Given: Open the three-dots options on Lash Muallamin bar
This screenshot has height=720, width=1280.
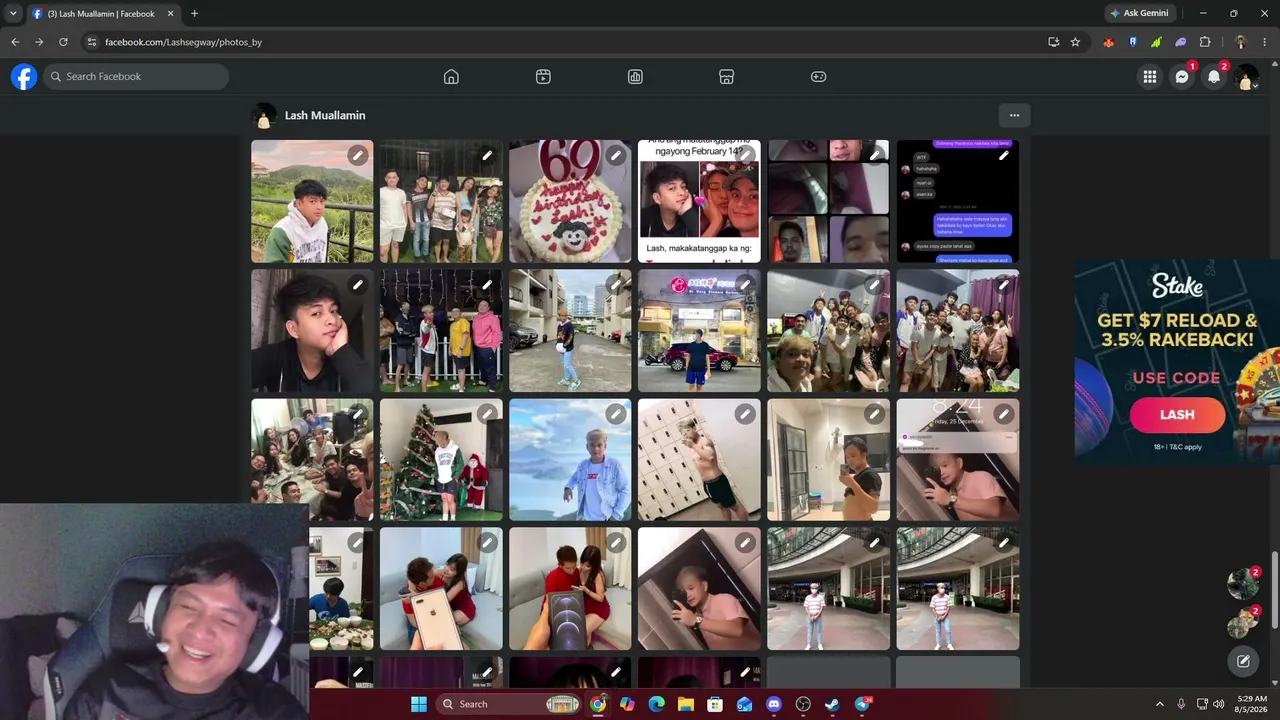Looking at the screenshot, I should 1014,115.
